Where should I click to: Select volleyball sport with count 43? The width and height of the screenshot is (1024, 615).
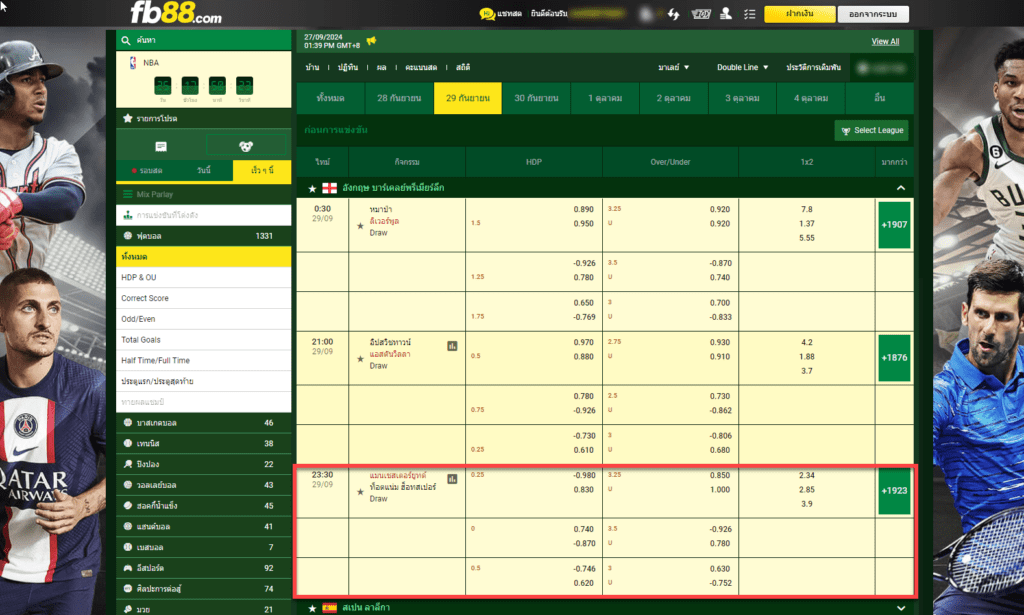[203, 485]
